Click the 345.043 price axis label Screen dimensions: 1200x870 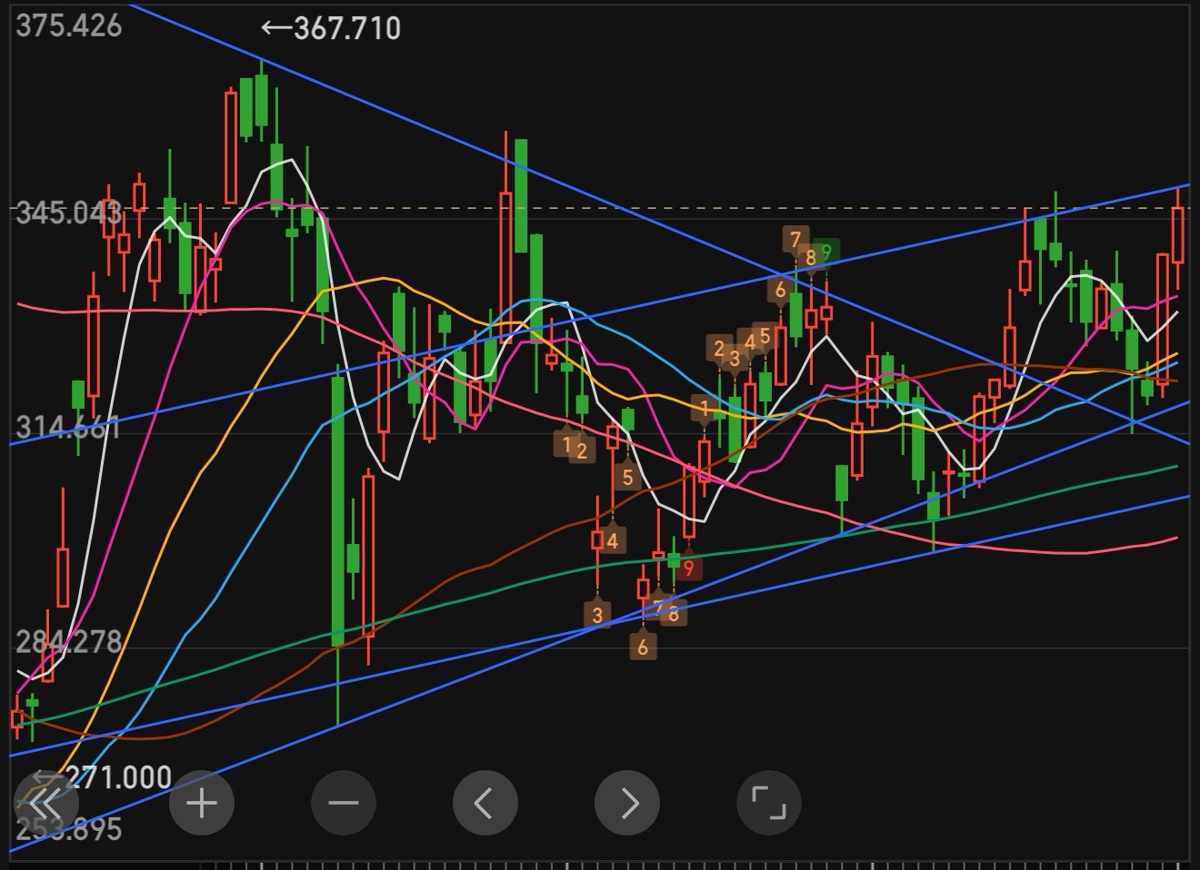coord(68,213)
